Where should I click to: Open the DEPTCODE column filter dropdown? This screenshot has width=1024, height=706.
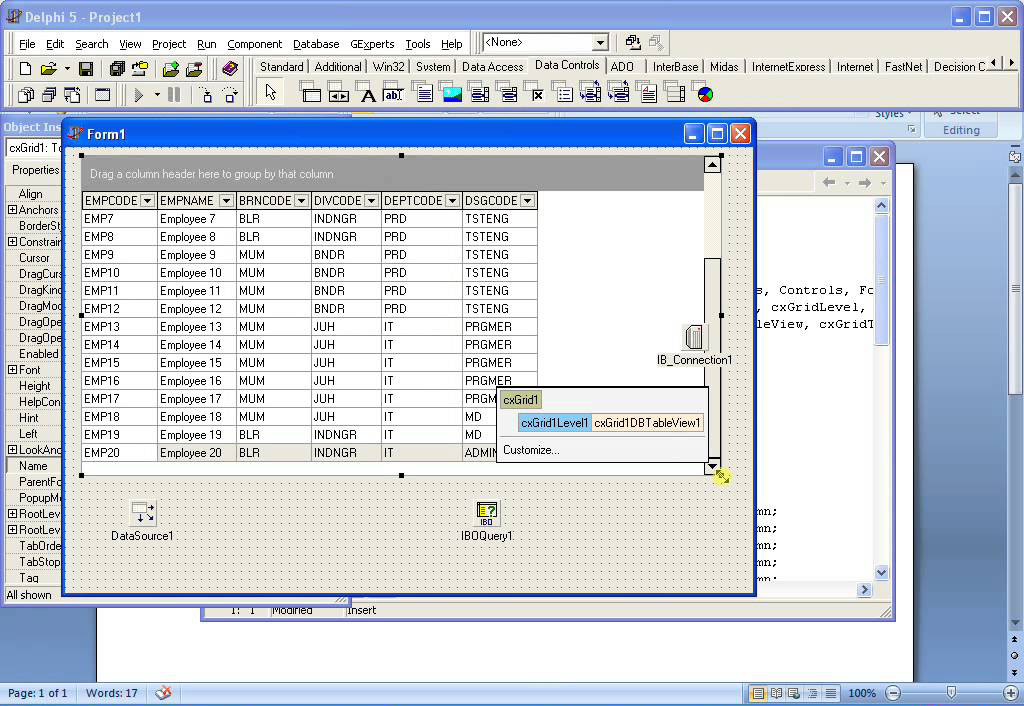point(452,201)
